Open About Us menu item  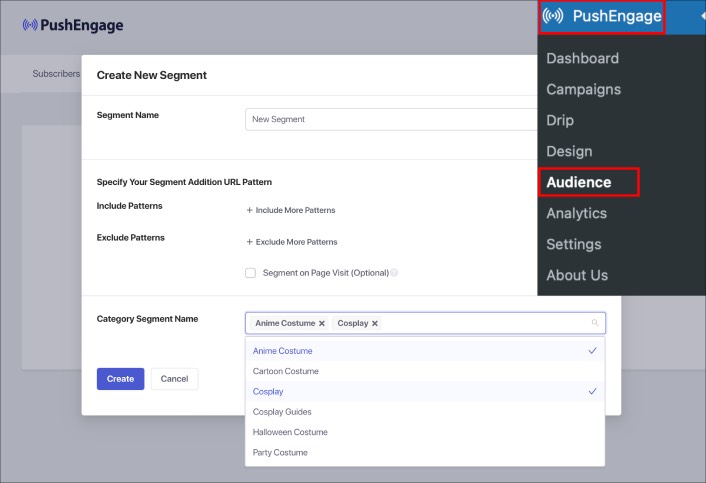[577, 275]
